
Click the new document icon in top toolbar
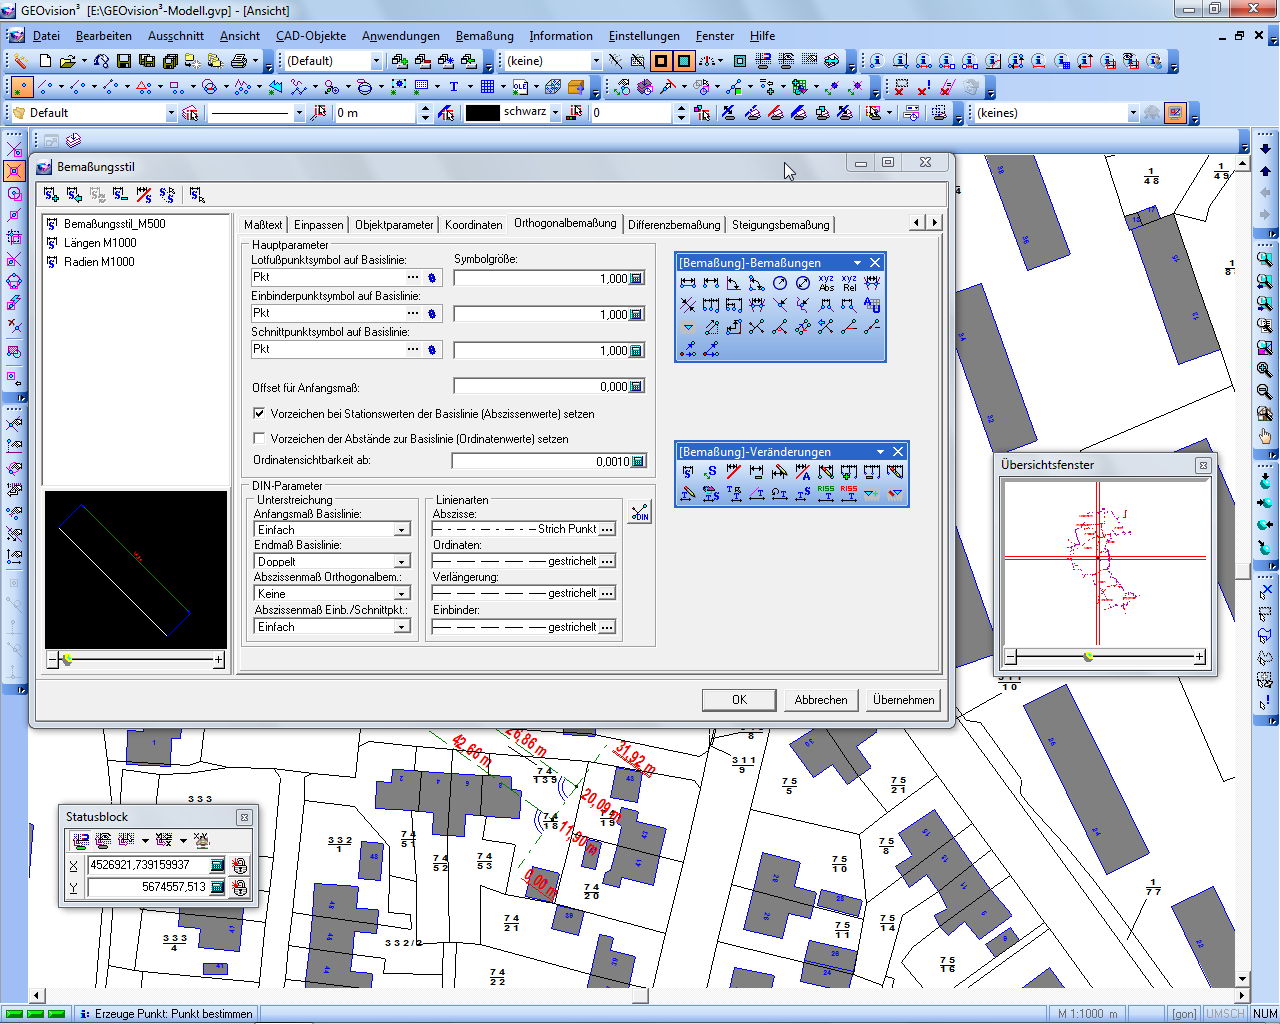(x=45, y=61)
